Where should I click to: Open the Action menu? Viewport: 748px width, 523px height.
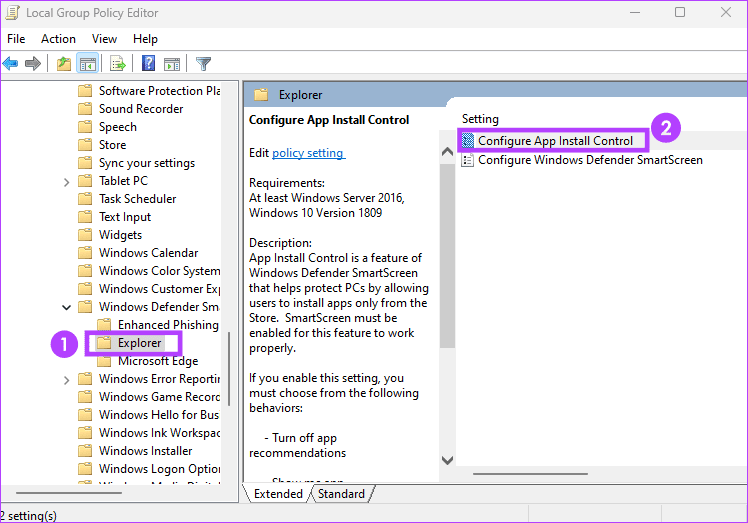(58, 38)
